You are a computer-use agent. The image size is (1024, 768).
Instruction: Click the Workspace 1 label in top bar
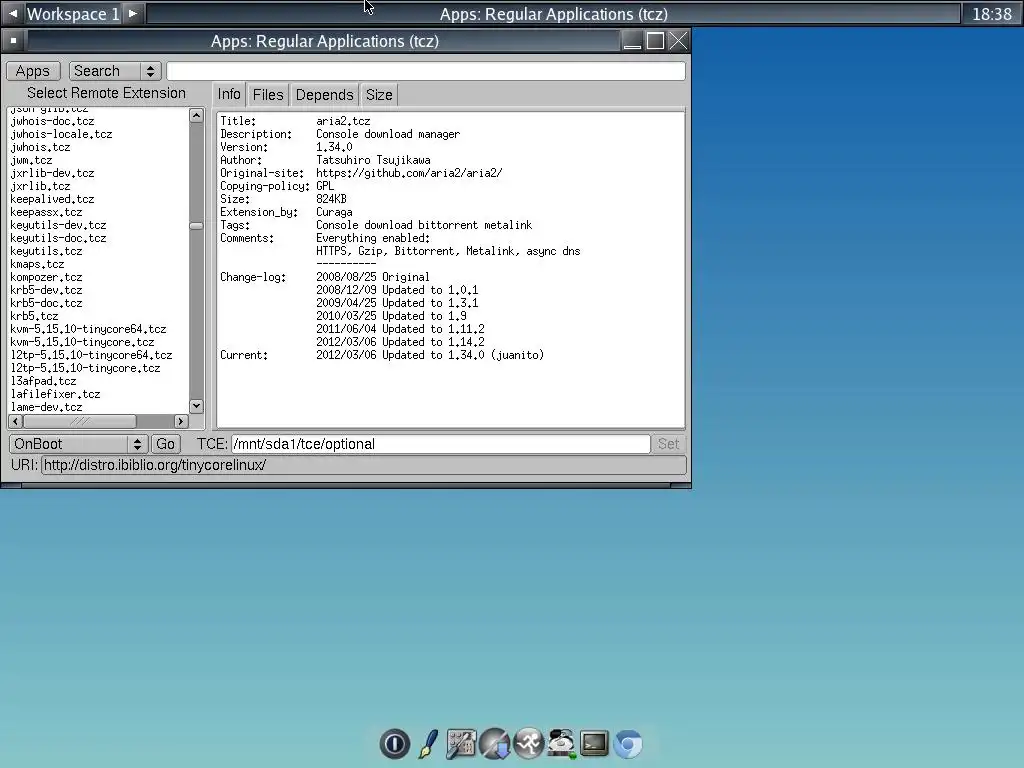(x=73, y=14)
